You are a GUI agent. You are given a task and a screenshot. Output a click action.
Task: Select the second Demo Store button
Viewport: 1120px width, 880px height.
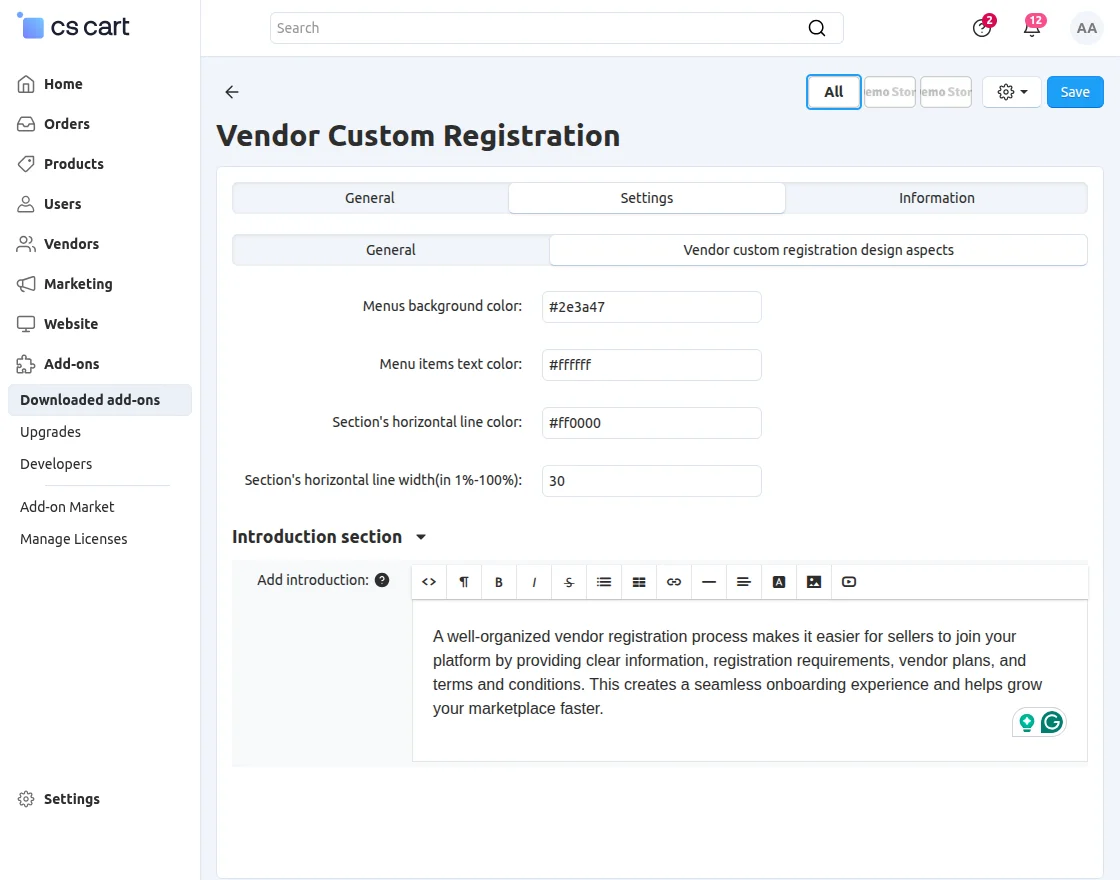[x=946, y=91]
